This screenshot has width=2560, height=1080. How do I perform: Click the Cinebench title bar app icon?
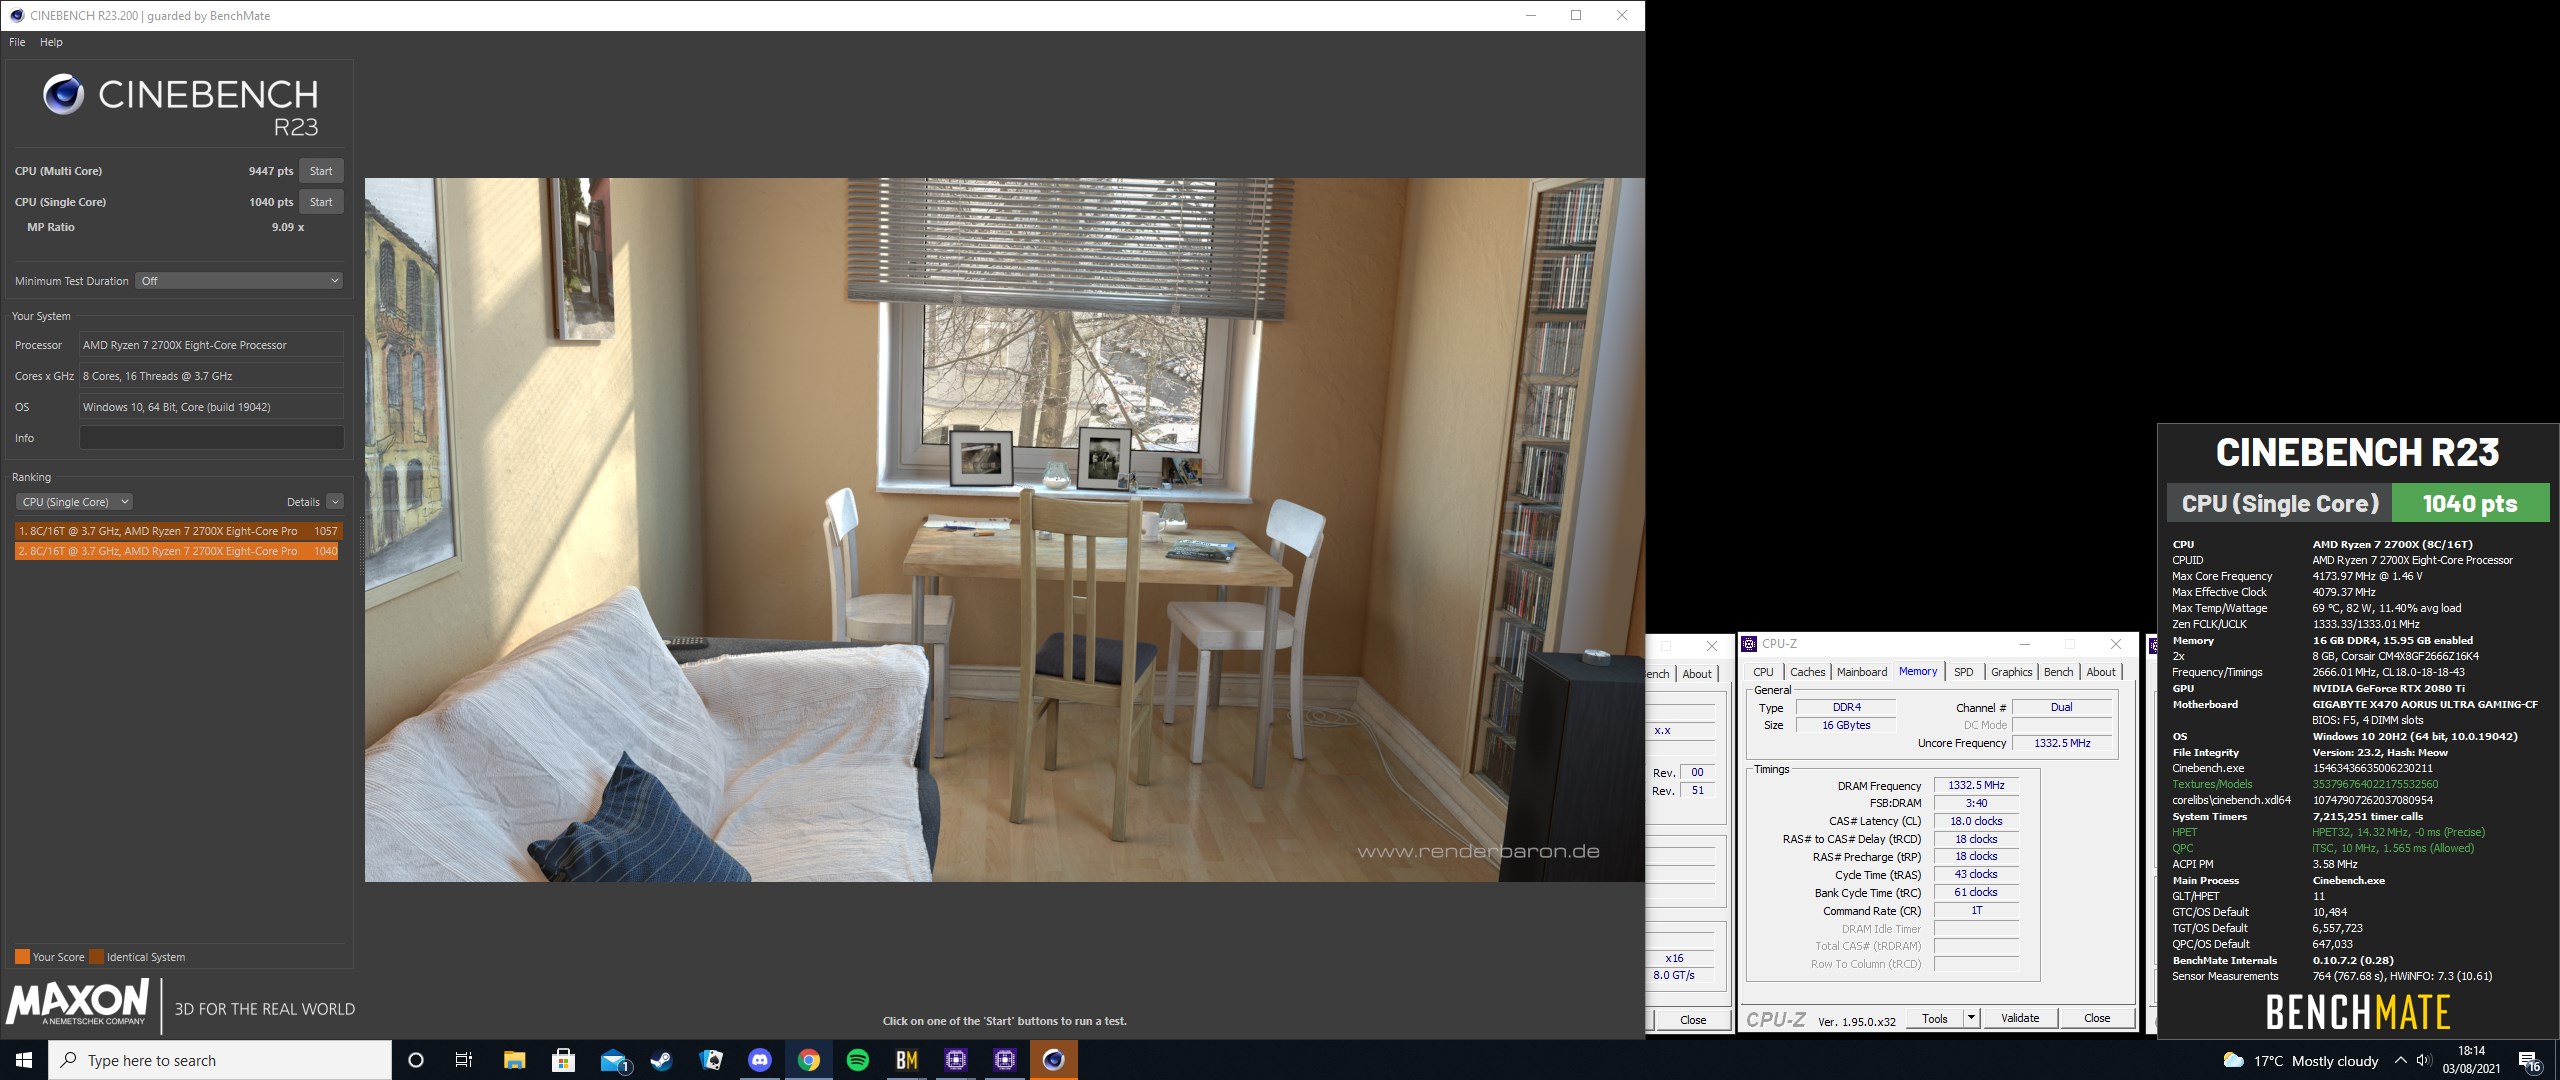pyautogui.click(x=16, y=15)
